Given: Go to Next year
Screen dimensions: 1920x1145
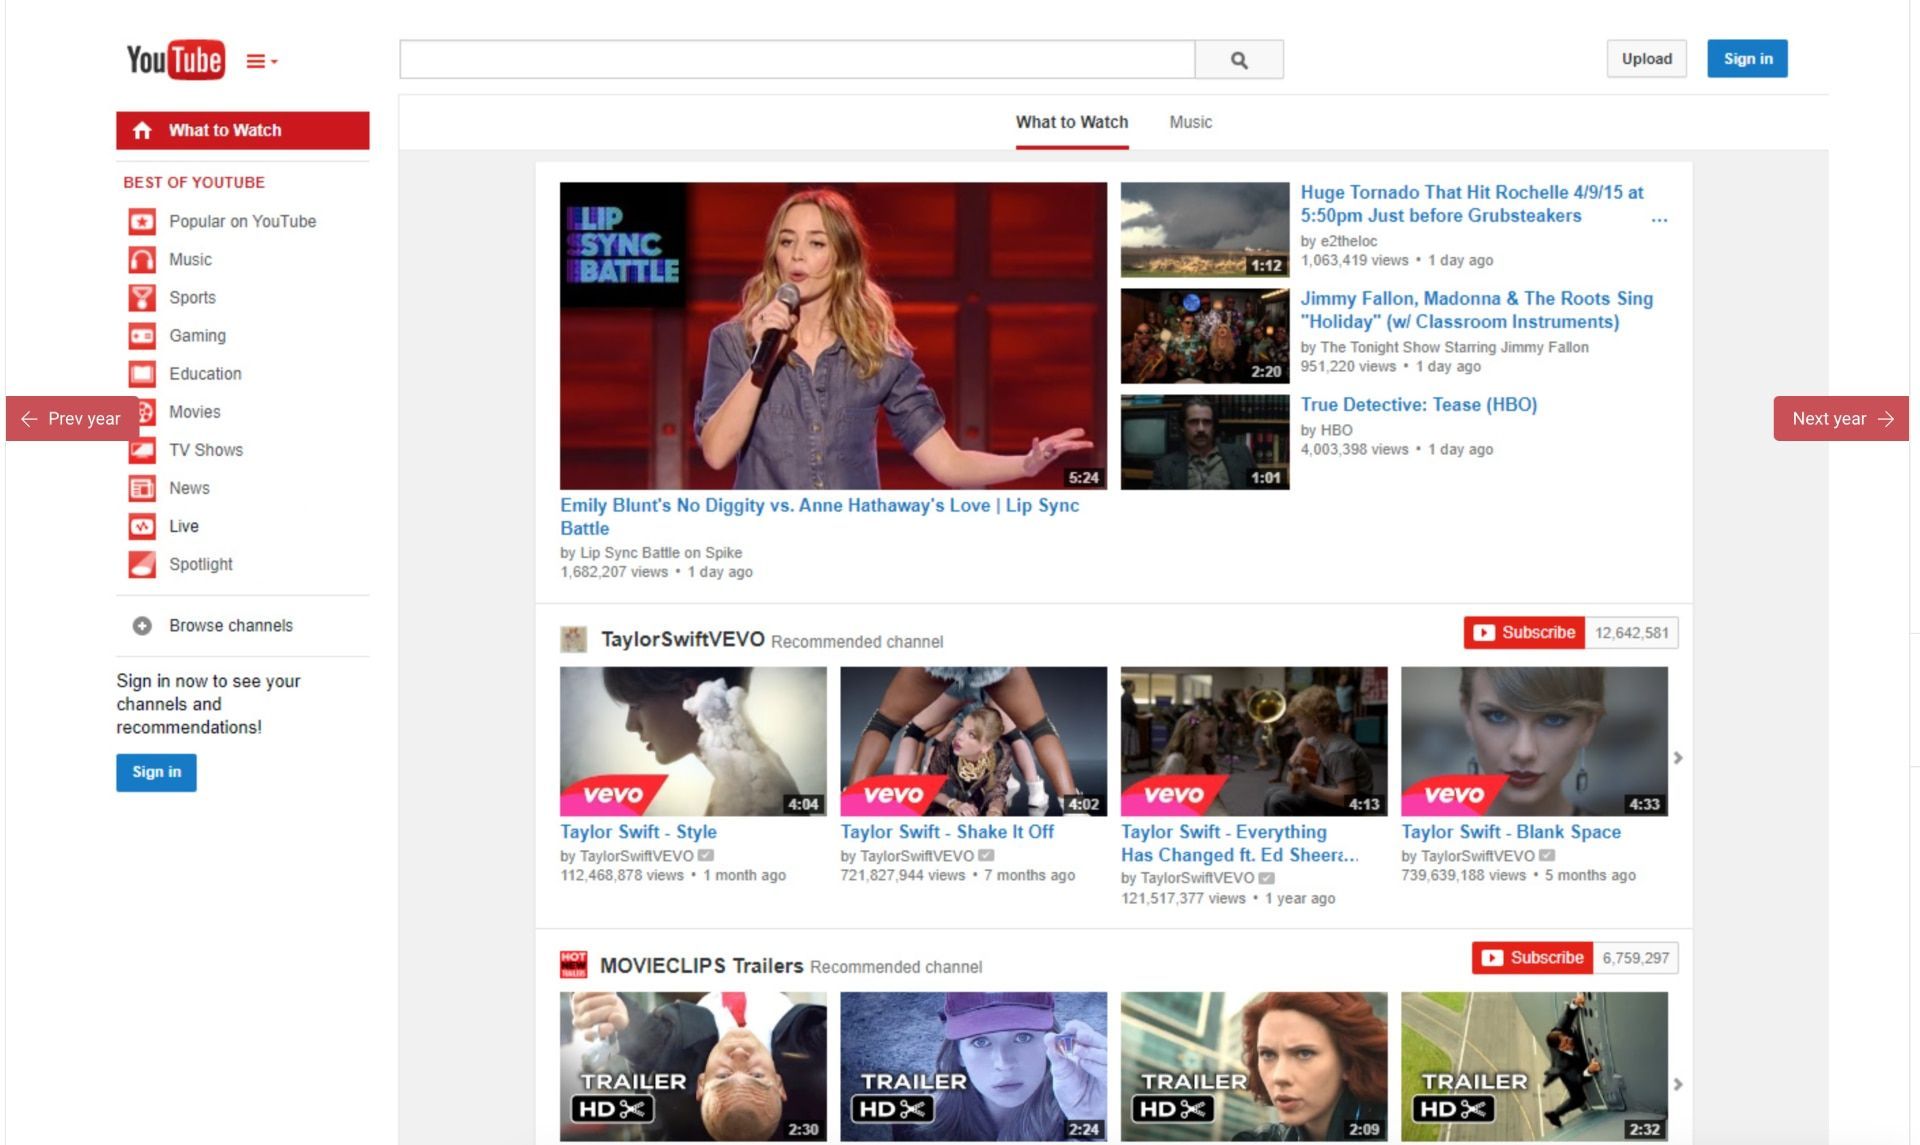Looking at the screenshot, I should tap(1841, 419).
